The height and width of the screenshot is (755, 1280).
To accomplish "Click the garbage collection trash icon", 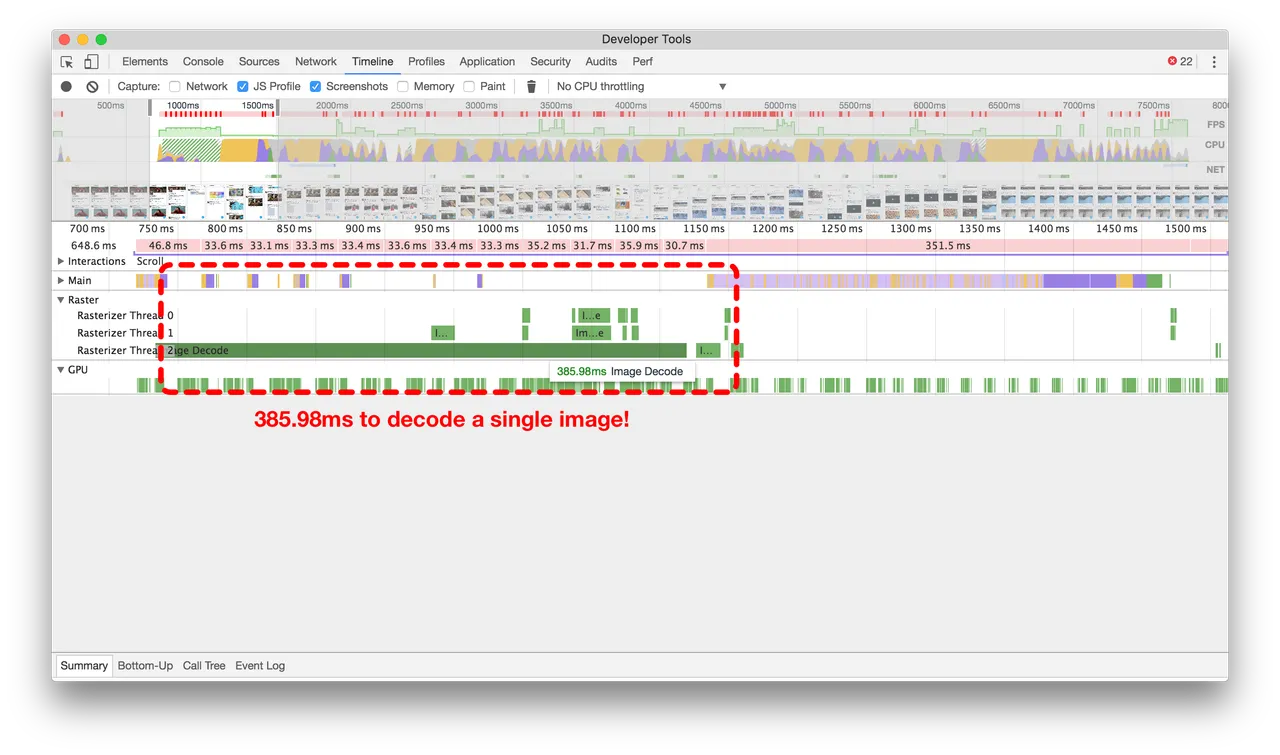I will pyautogui.click(x=532, y=87).
